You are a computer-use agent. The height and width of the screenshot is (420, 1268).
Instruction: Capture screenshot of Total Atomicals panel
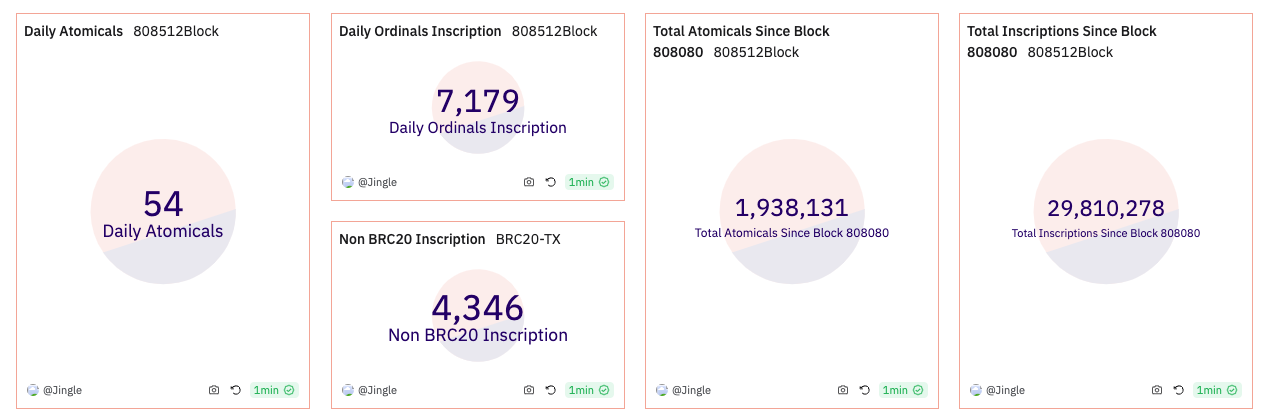tap(843, 390)
